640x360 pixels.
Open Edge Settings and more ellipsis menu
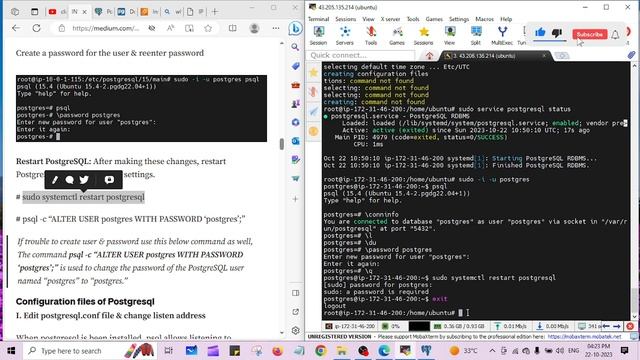tap(276, 28)
